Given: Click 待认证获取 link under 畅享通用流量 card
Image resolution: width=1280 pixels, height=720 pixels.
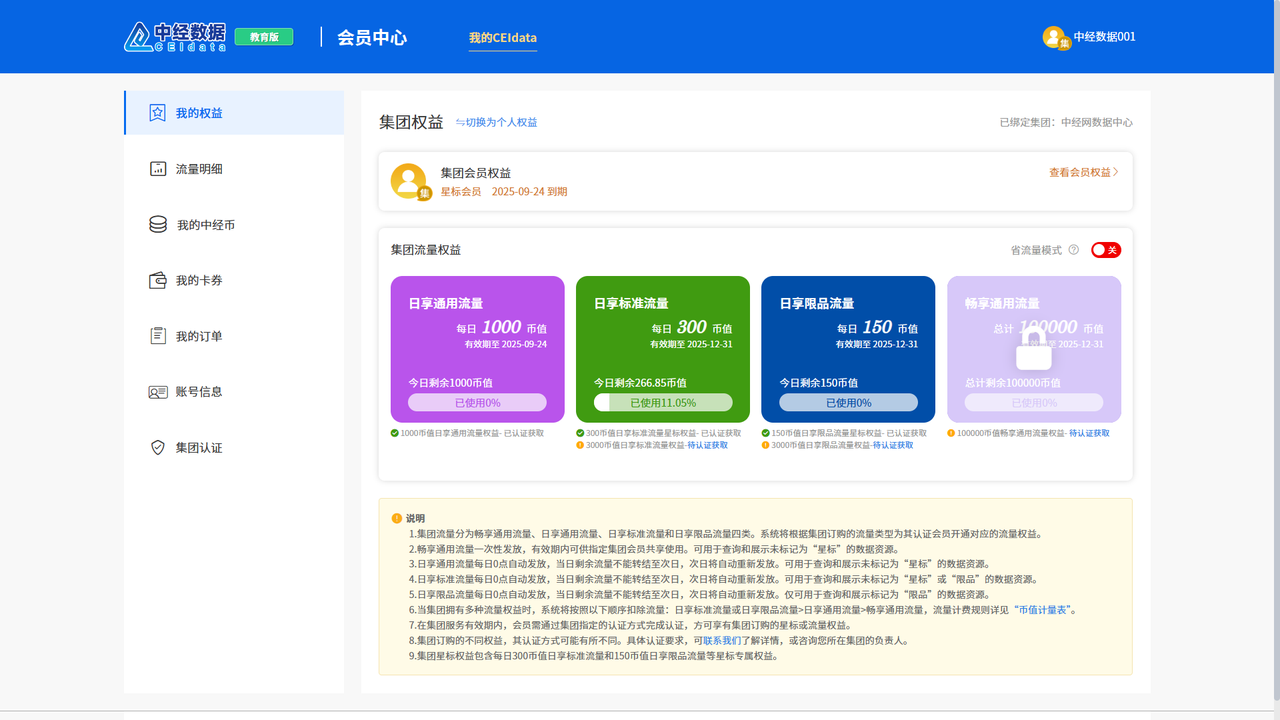Looking at the screenshot, I should pyautogui.click(x=1089, y=433).
